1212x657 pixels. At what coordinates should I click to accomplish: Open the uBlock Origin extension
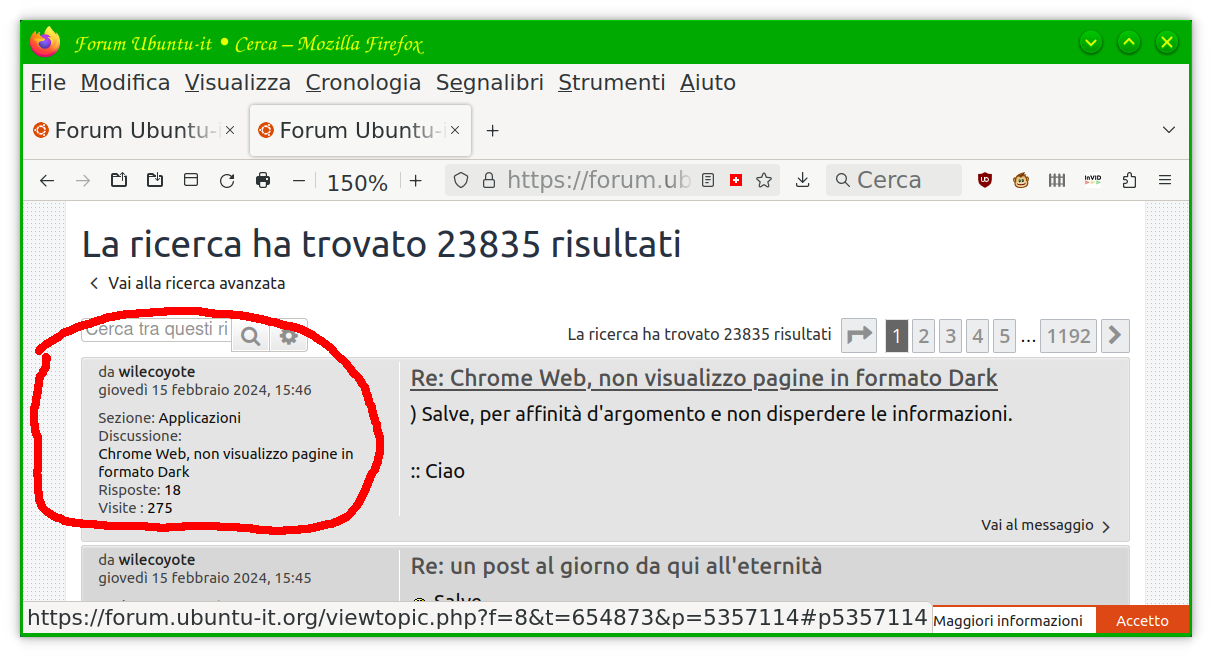point(985,181)
